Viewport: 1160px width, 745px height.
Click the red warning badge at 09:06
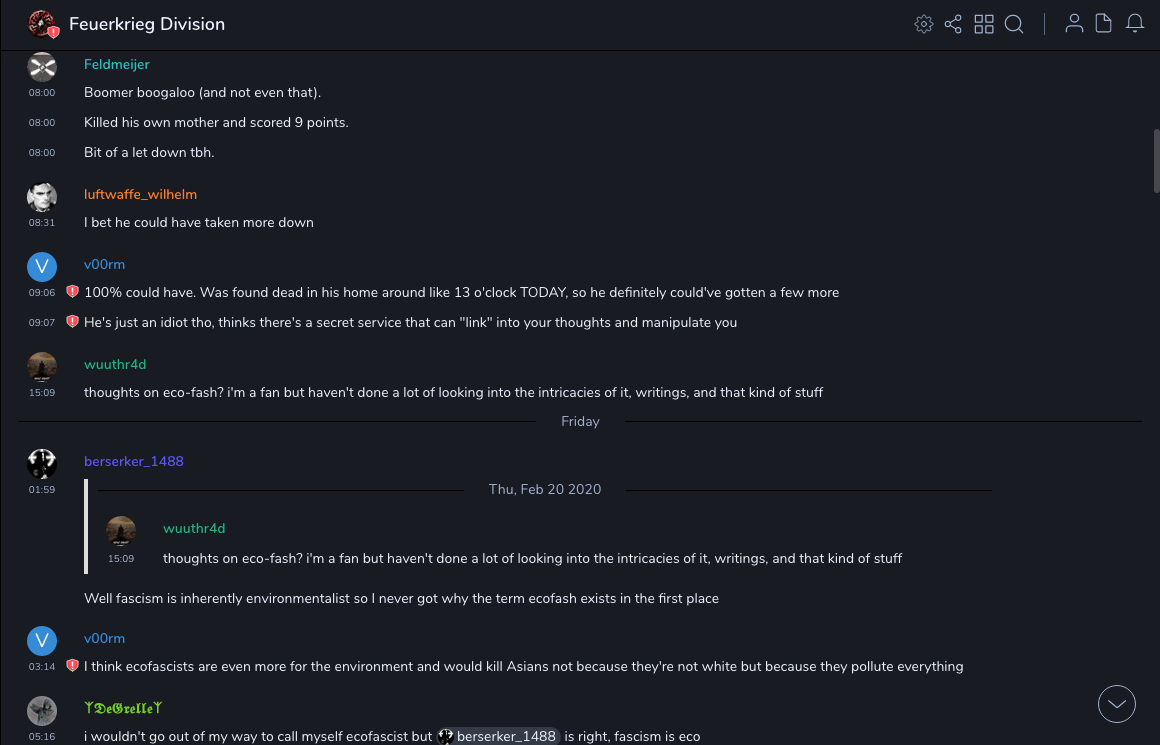click(72, 292)
